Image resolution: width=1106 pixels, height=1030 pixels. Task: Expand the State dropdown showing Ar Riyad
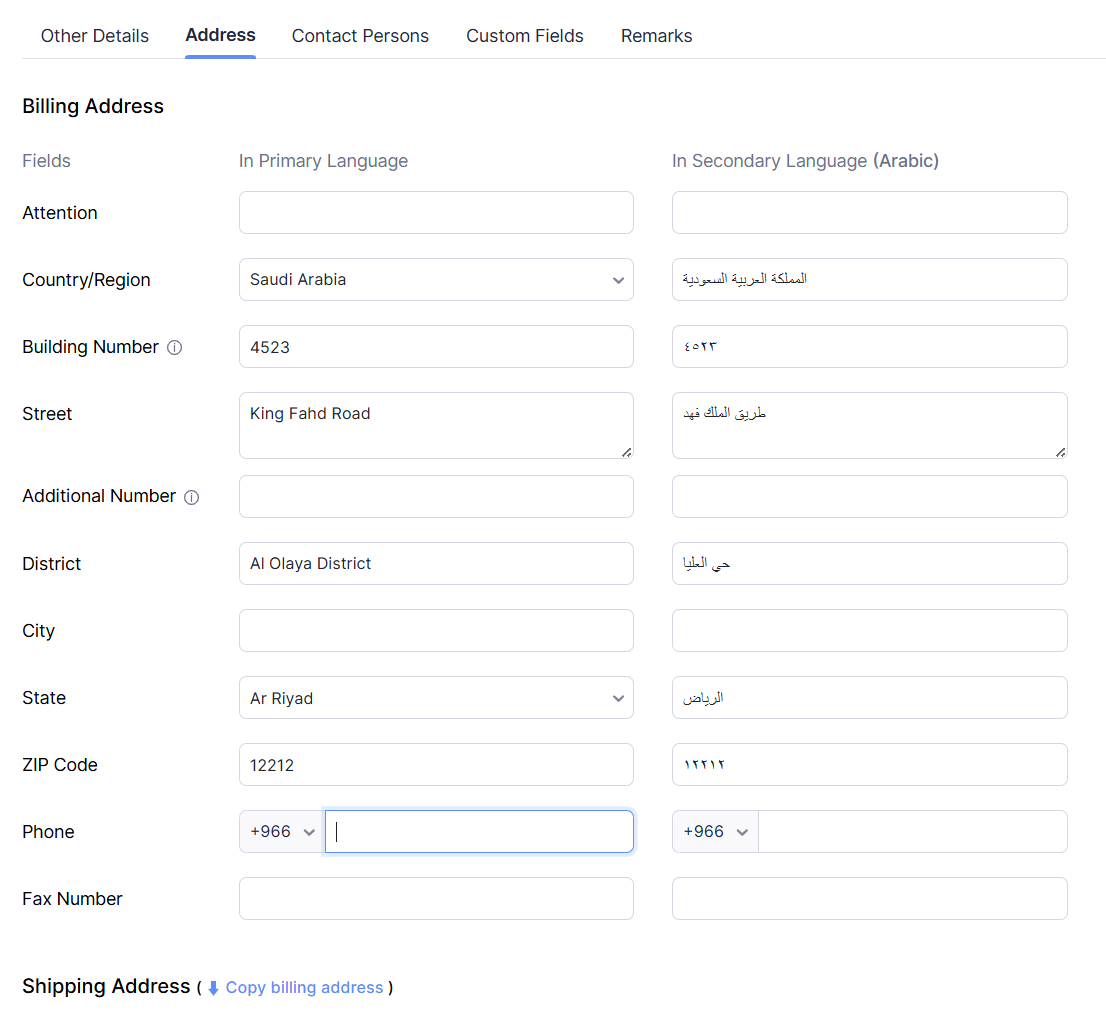[436, 698]
